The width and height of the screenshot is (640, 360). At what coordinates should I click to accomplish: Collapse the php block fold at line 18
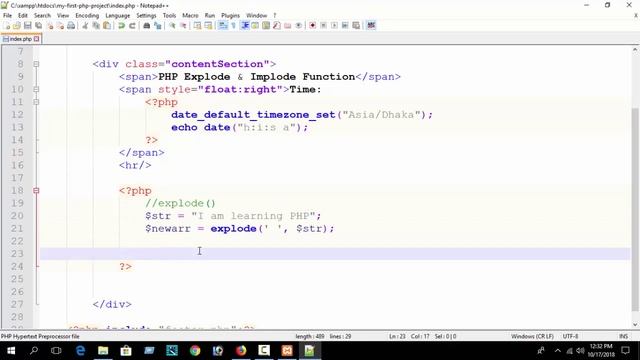(36, 191)
